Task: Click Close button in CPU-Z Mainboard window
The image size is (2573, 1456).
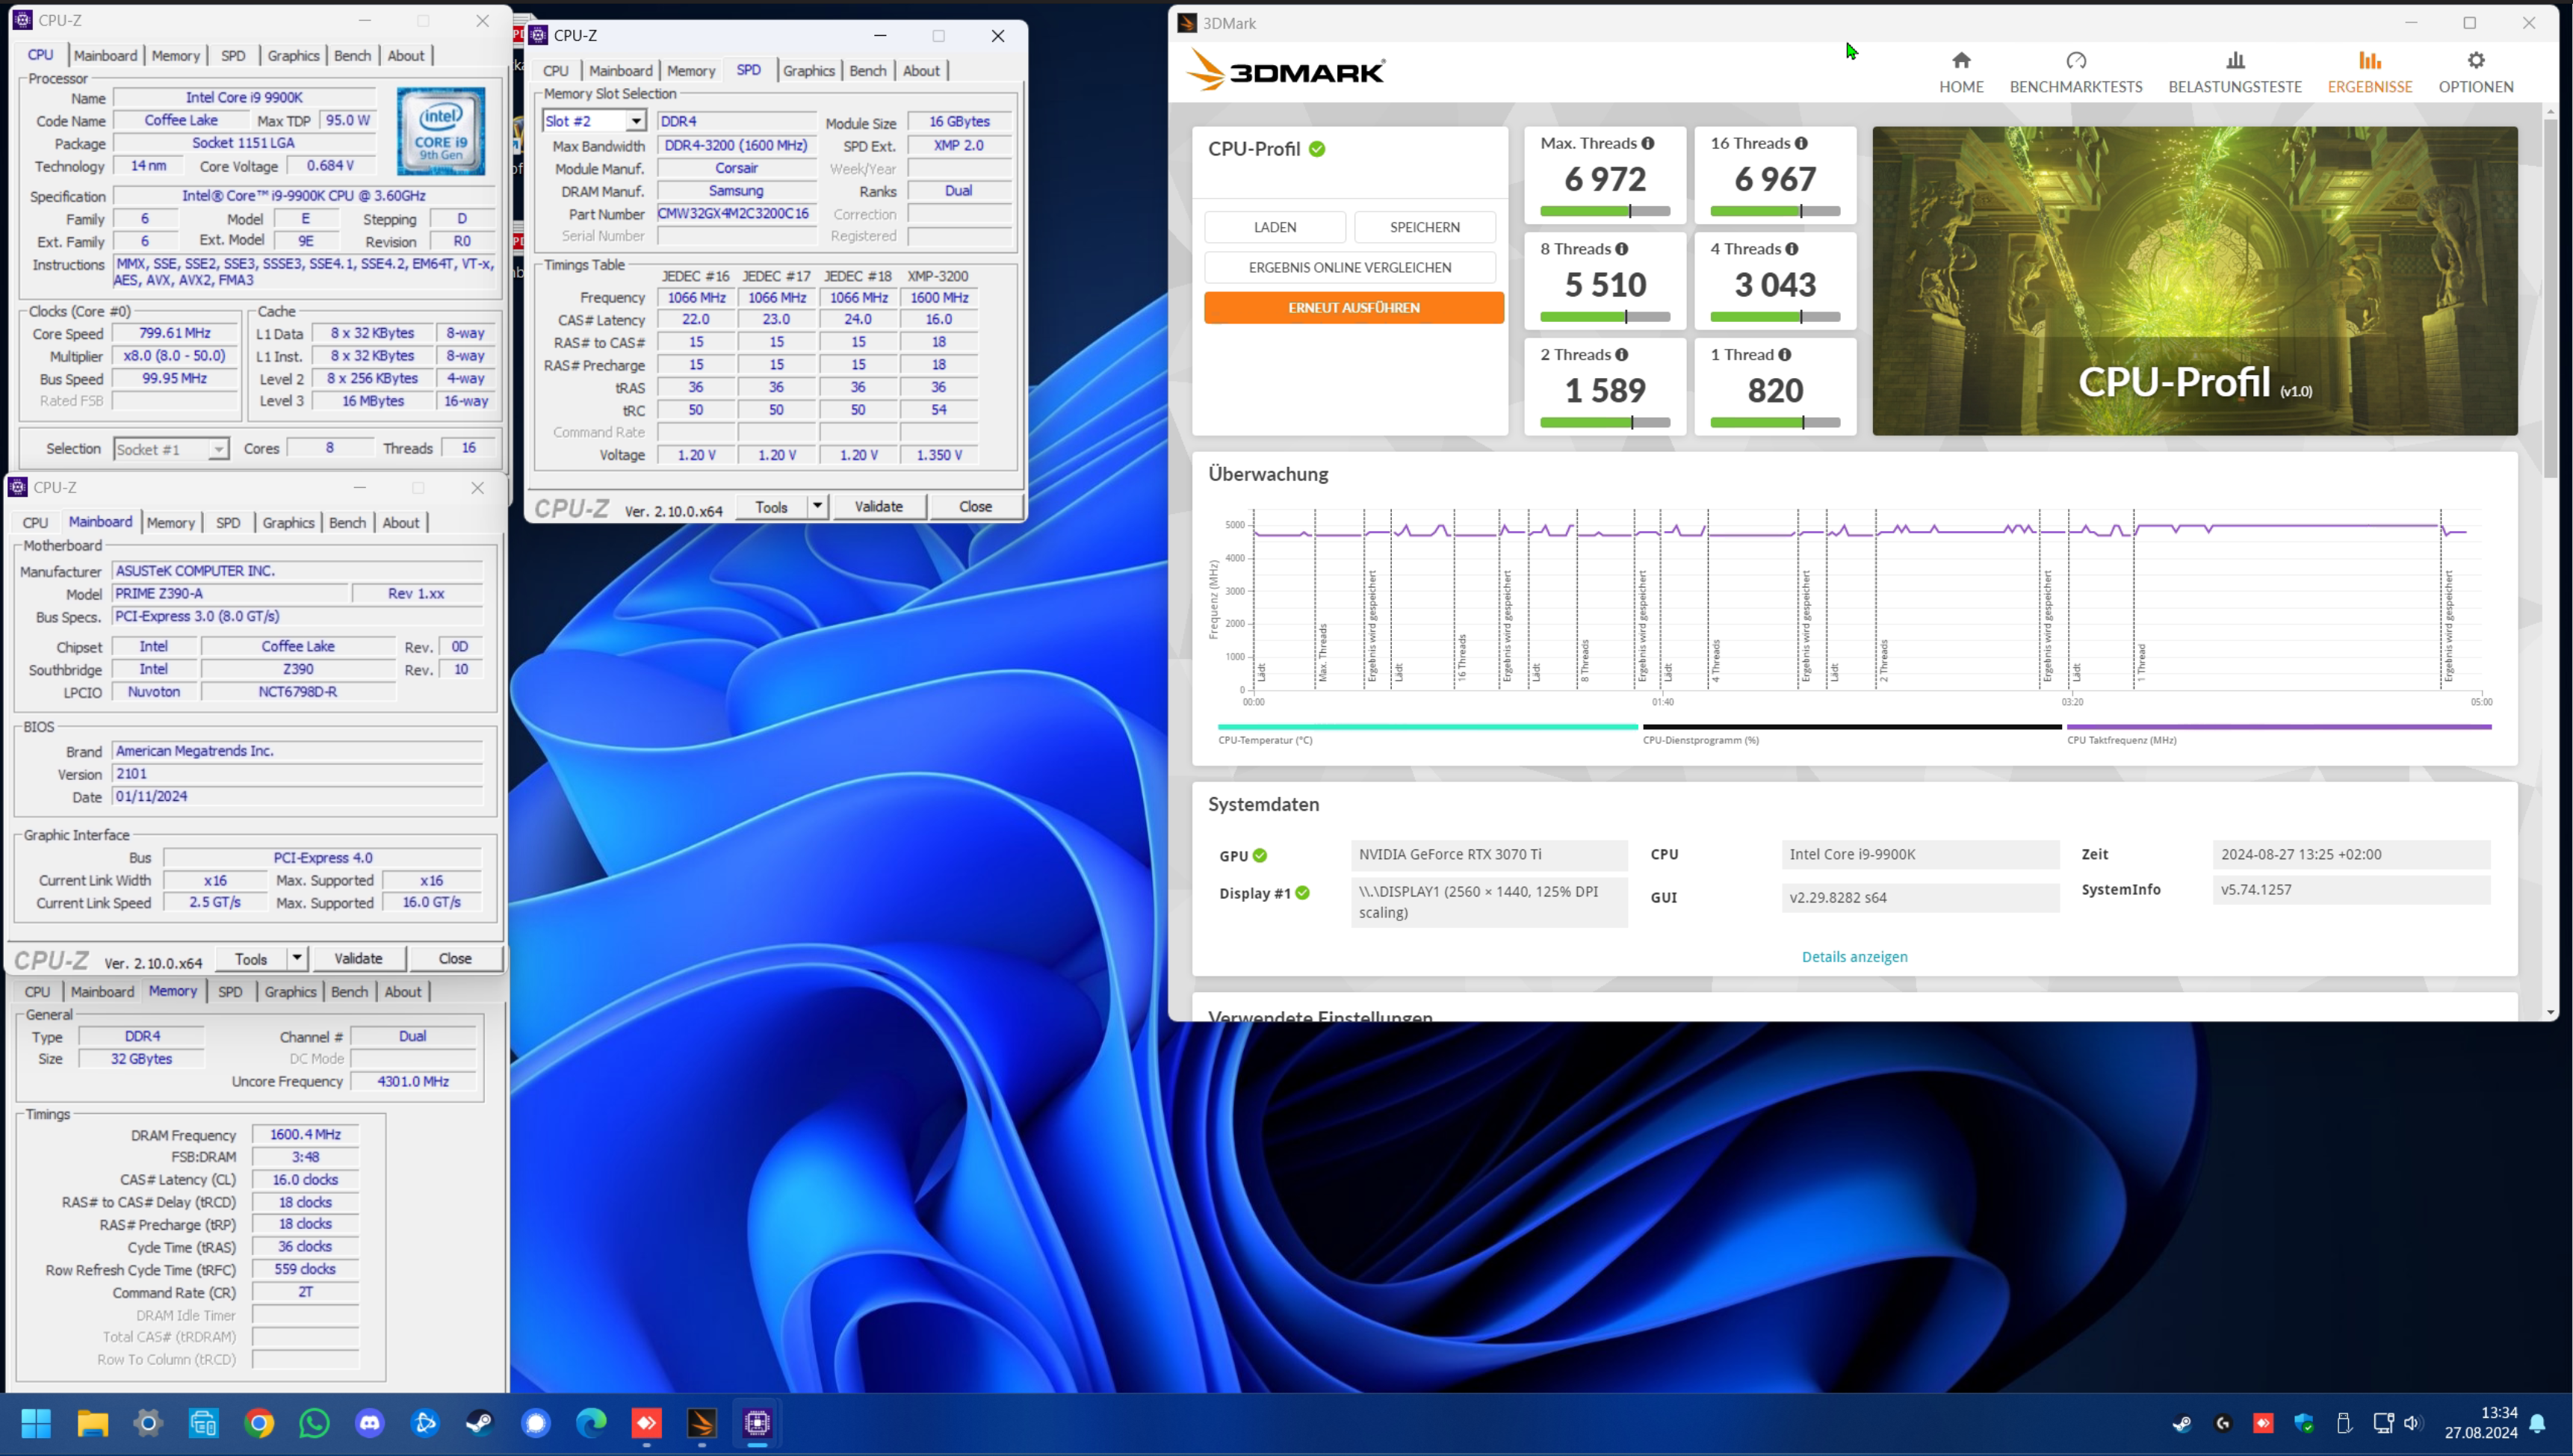Action: point(455,958)
